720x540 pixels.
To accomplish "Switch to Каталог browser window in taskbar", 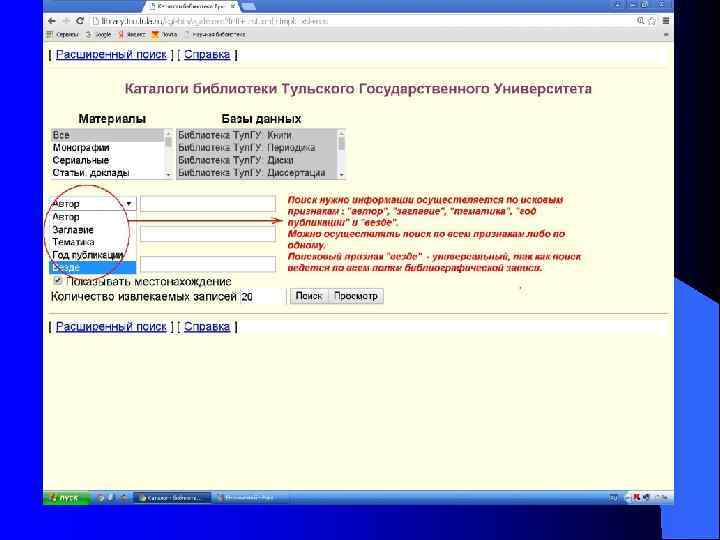I will coord(172,498).
